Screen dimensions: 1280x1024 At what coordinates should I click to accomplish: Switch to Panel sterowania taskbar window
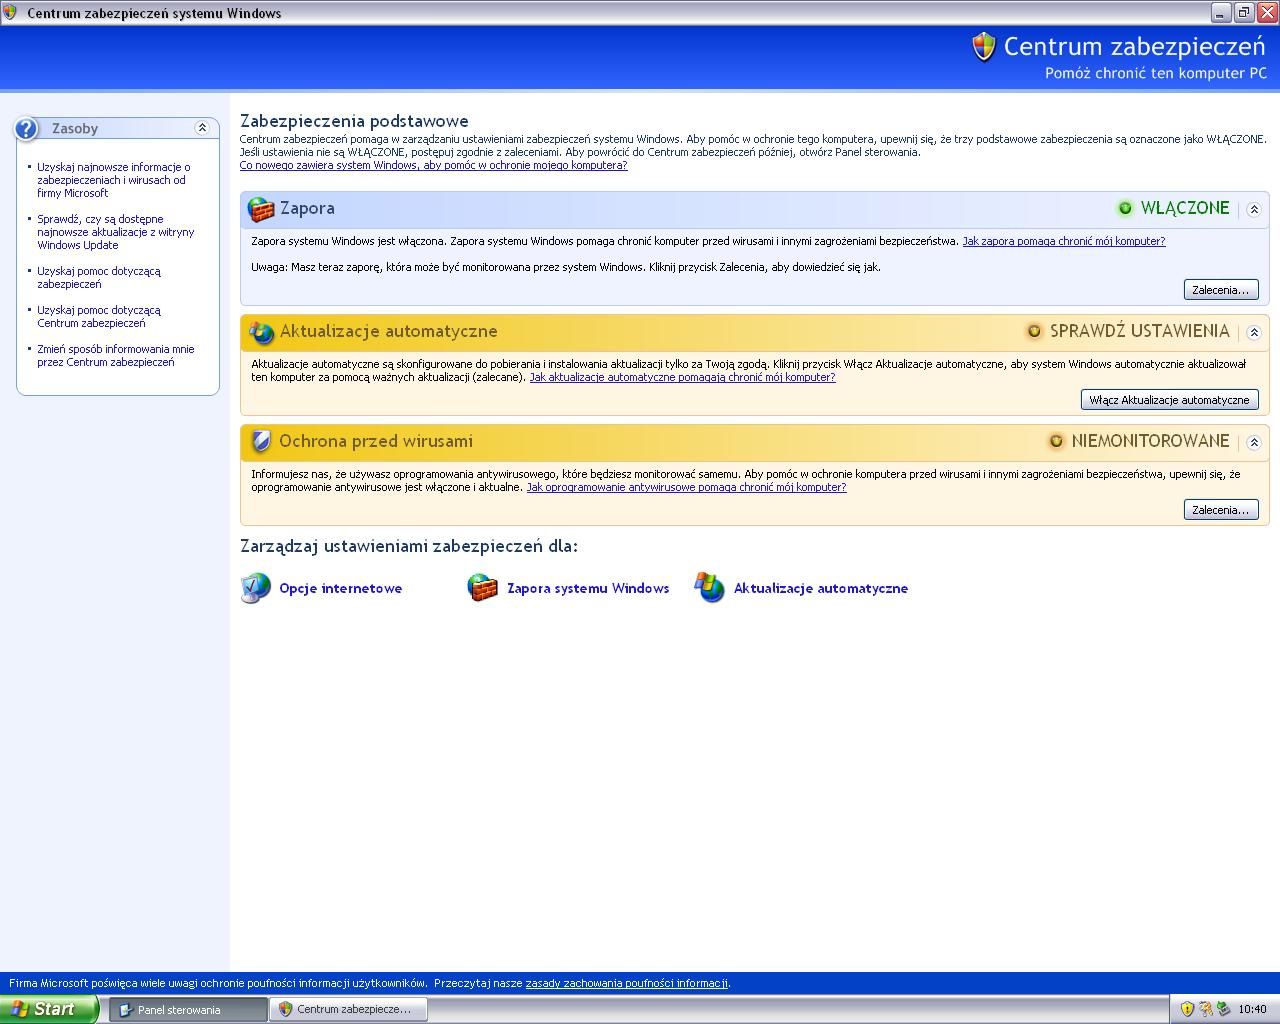(x=188, y=1010)
